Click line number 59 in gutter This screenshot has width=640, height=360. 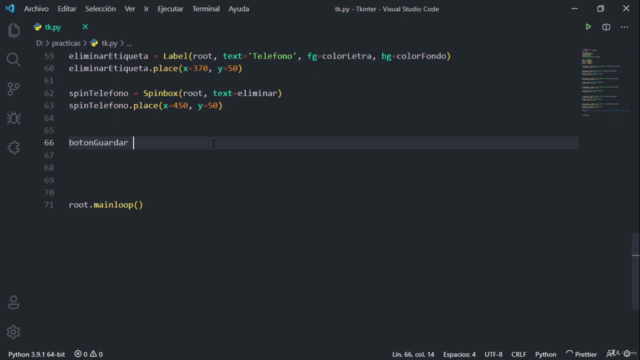pos(49,56)
